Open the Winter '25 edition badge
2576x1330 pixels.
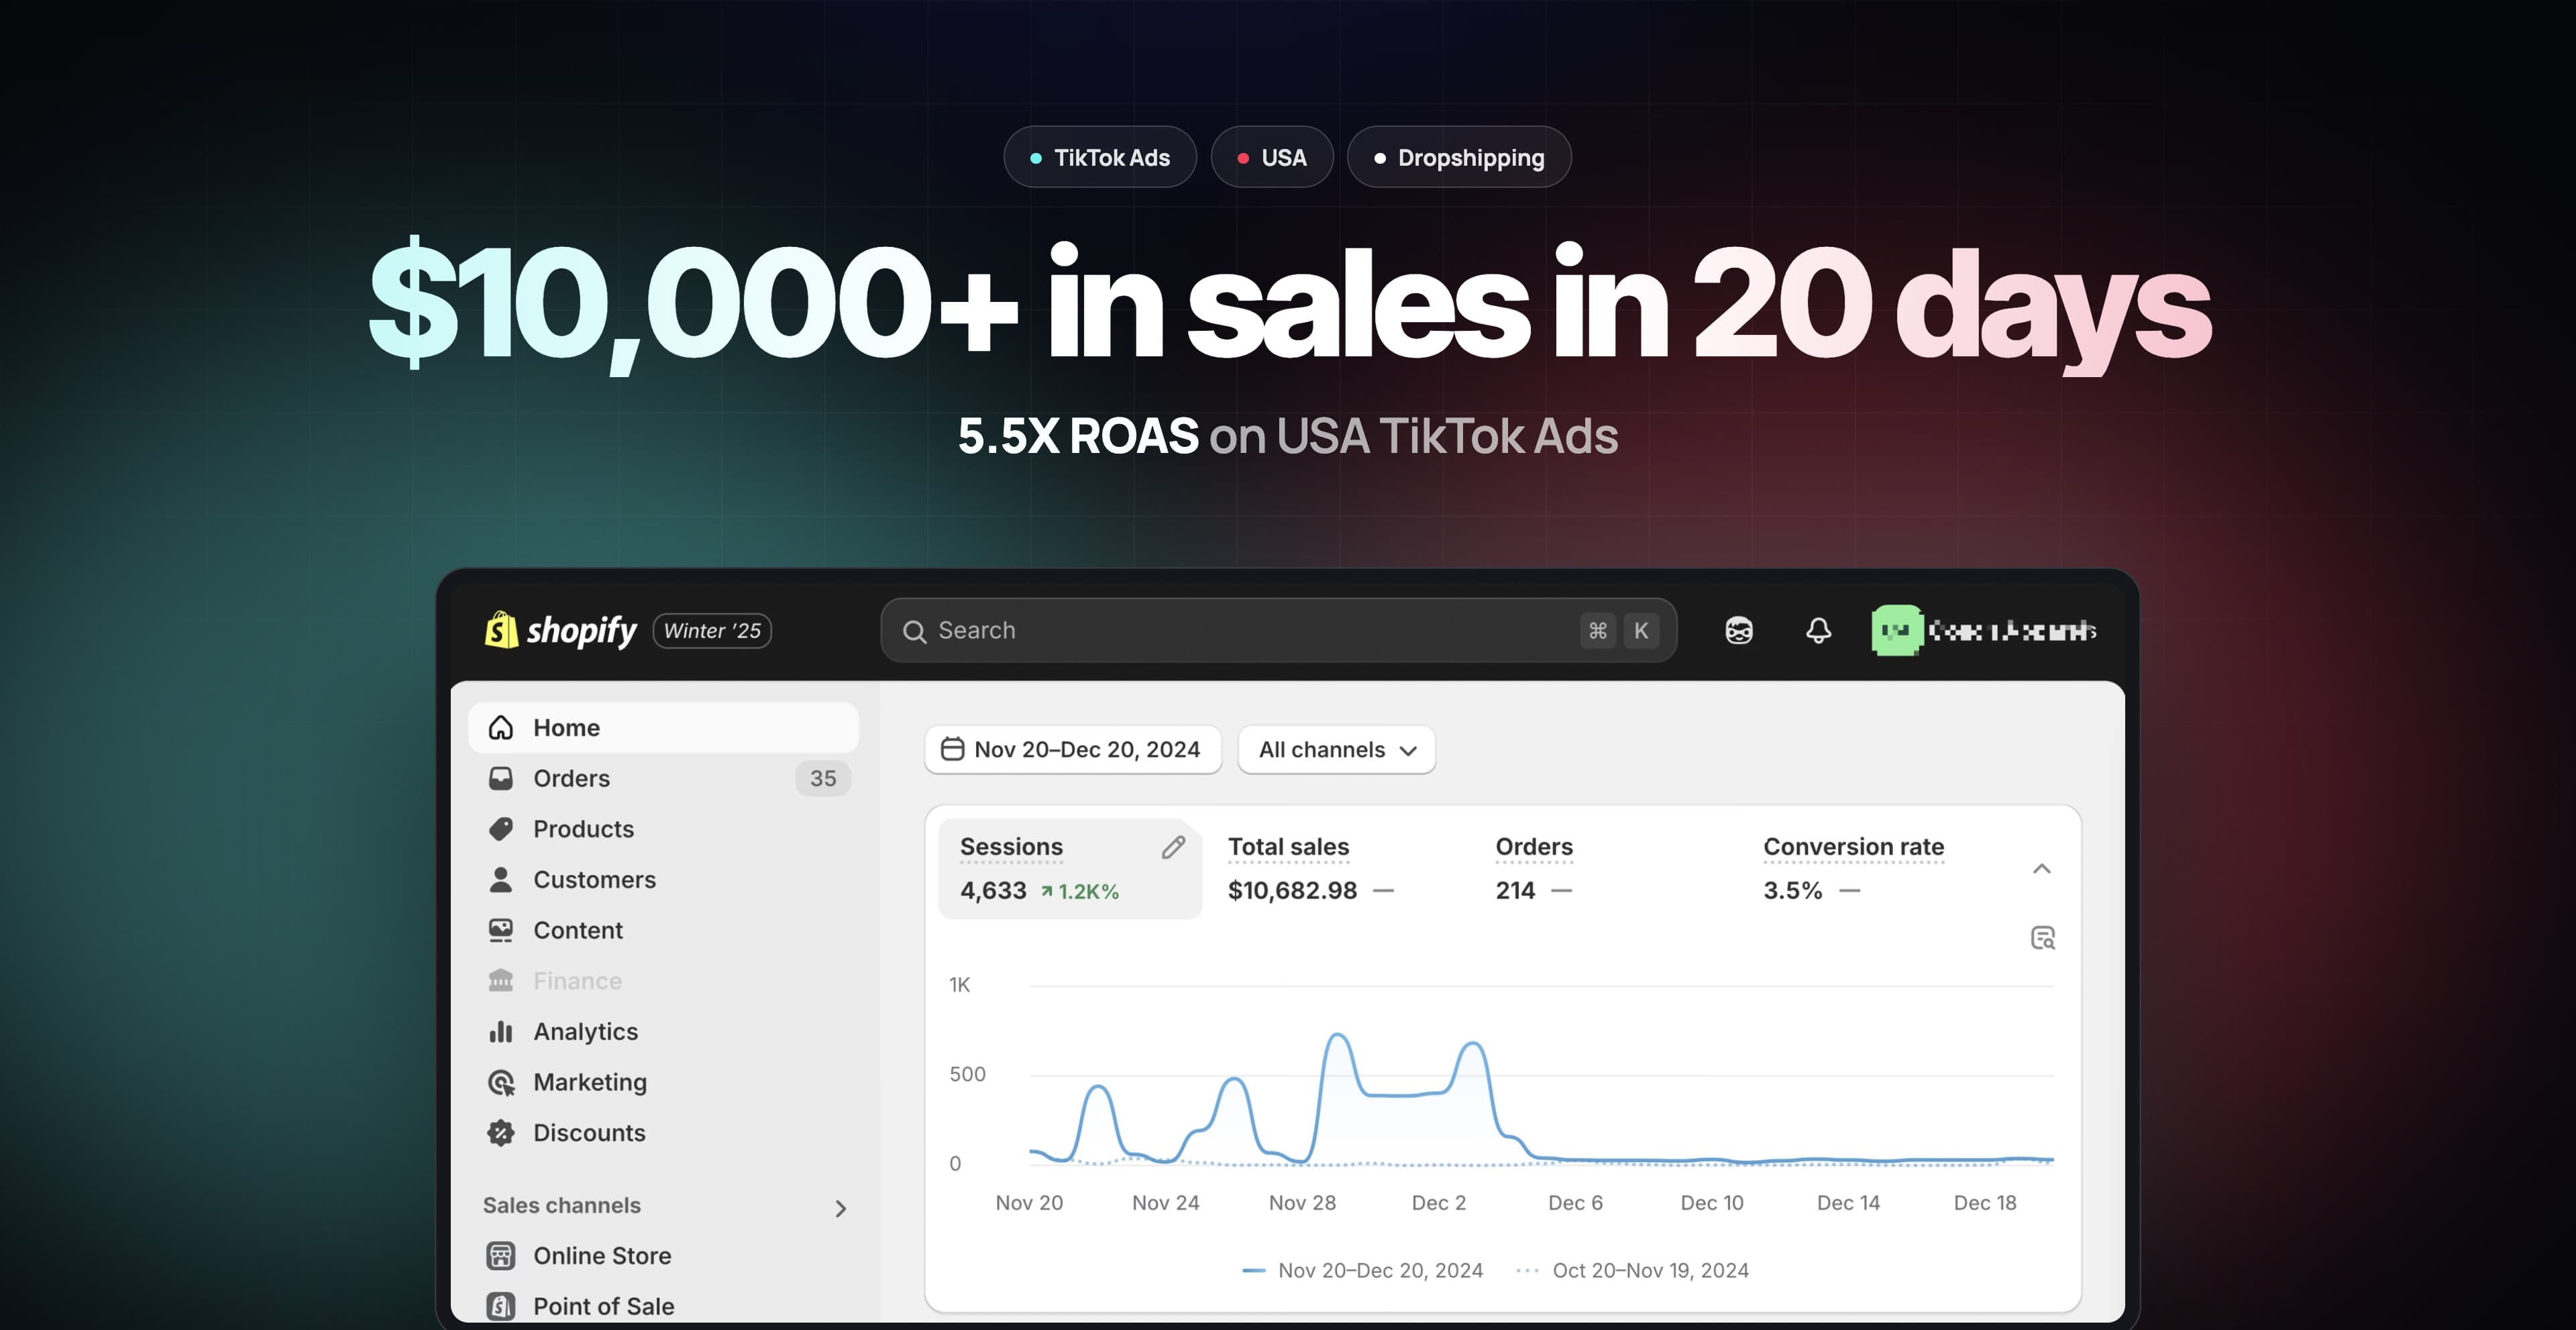pos(712,631)
